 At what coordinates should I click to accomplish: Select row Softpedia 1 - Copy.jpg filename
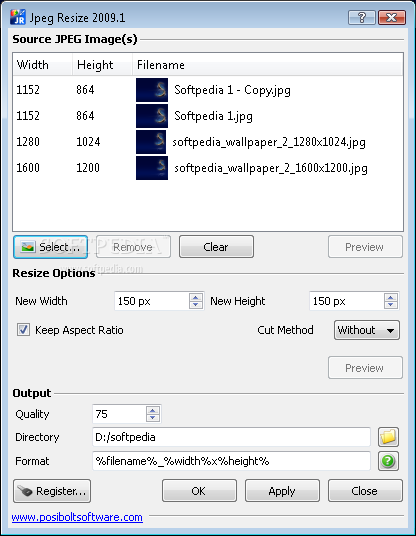[232, 90]
